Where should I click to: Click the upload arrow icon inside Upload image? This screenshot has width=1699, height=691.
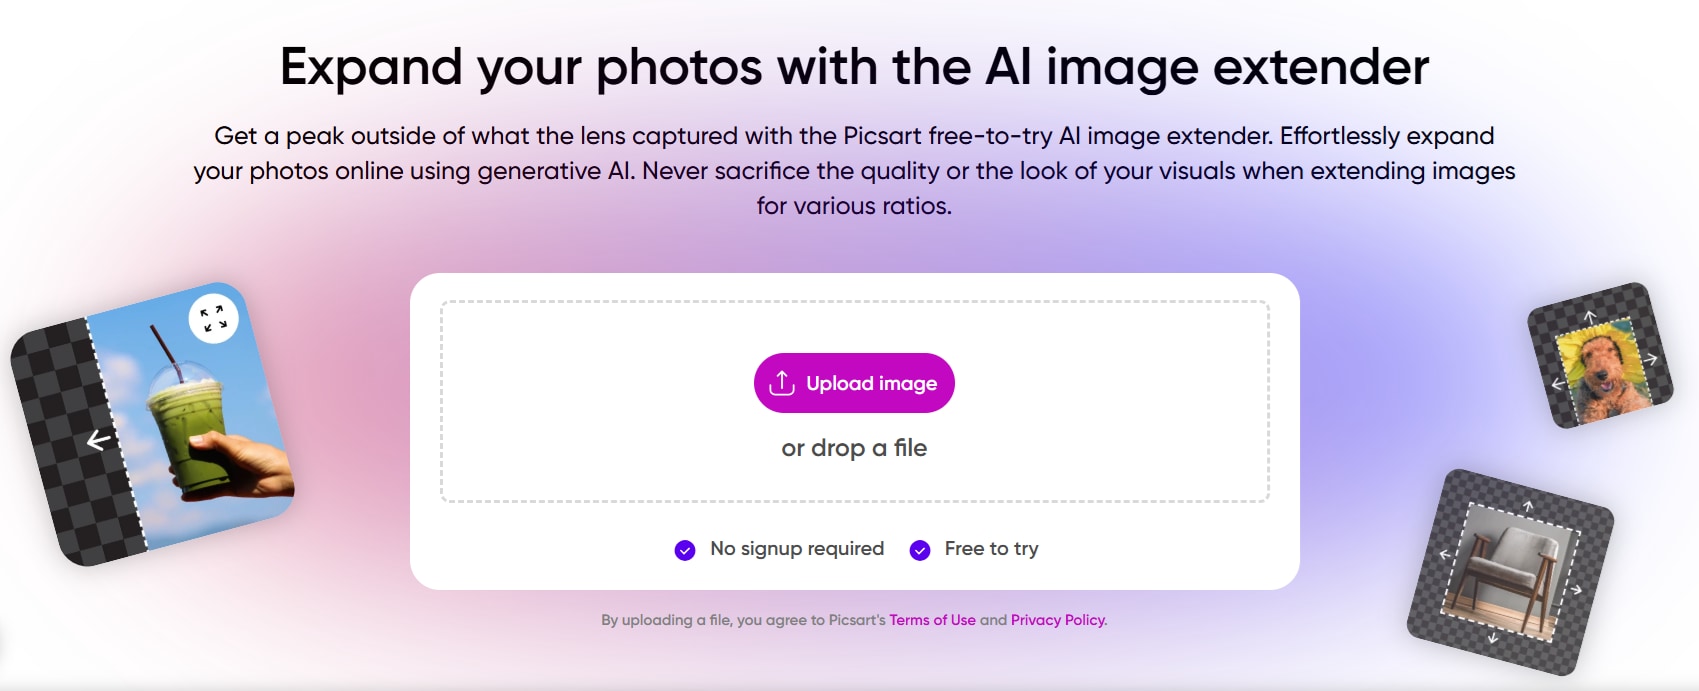(782, 382)
